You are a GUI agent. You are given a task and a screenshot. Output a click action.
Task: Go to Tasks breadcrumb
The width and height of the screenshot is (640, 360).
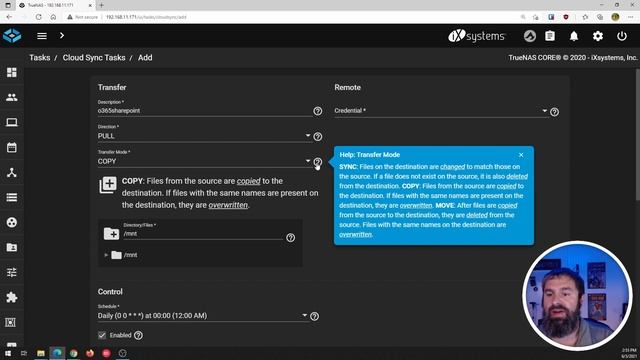pyautogui.click(x=40, y=58)
